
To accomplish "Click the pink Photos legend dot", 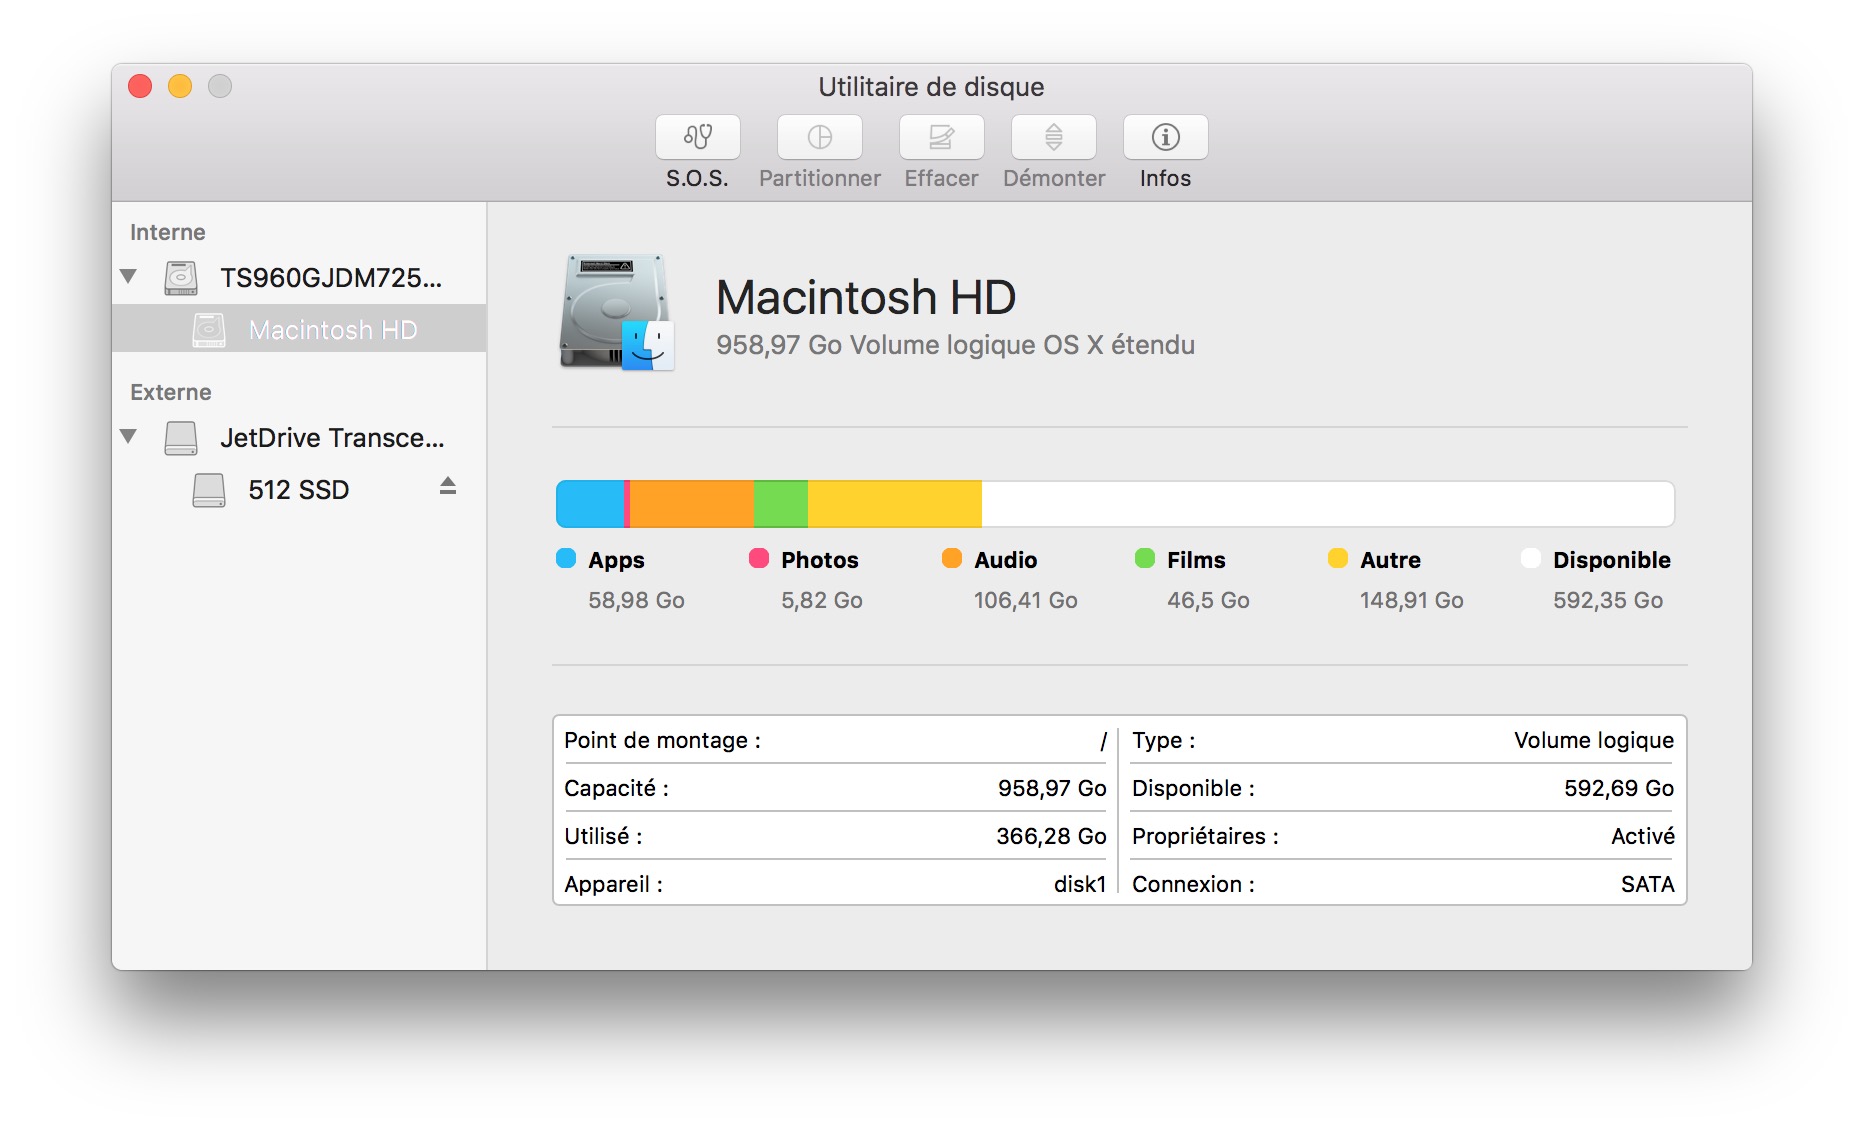I will coord(759,558).
